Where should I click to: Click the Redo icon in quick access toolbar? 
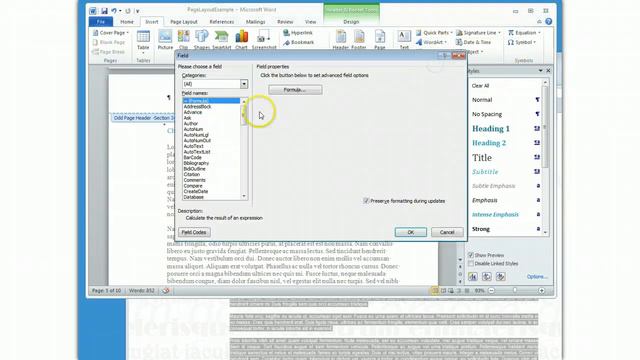tap(128, 11)
